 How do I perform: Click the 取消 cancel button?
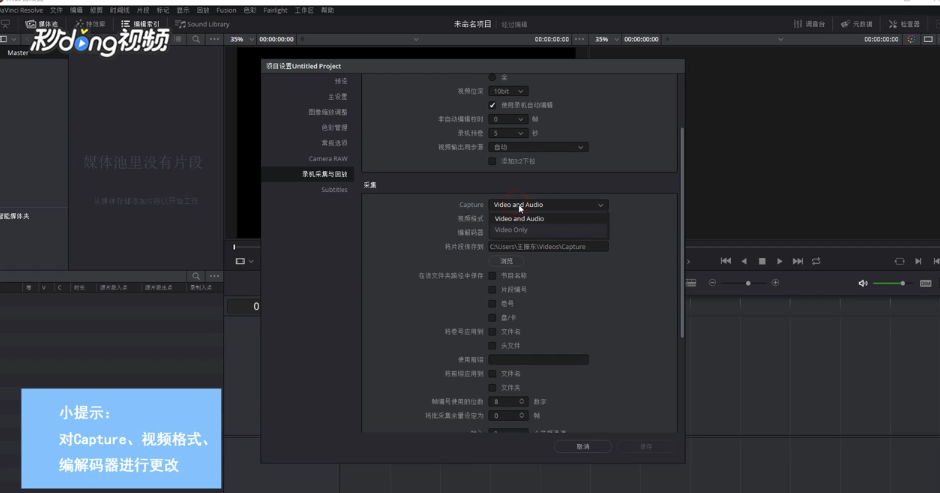(x=583, y=447)
